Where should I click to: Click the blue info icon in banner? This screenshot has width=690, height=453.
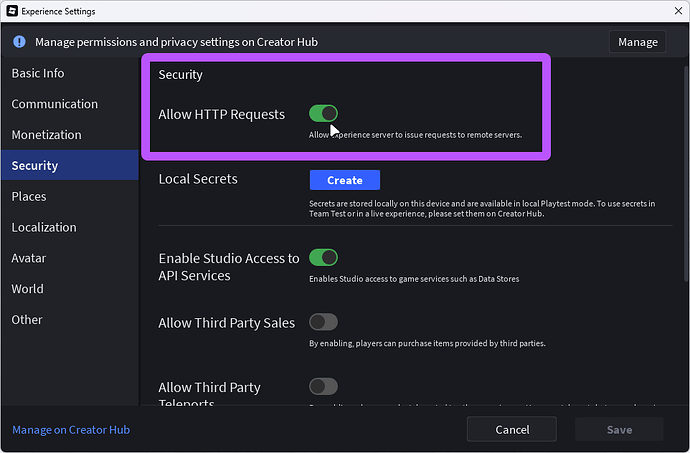(18, 42)
